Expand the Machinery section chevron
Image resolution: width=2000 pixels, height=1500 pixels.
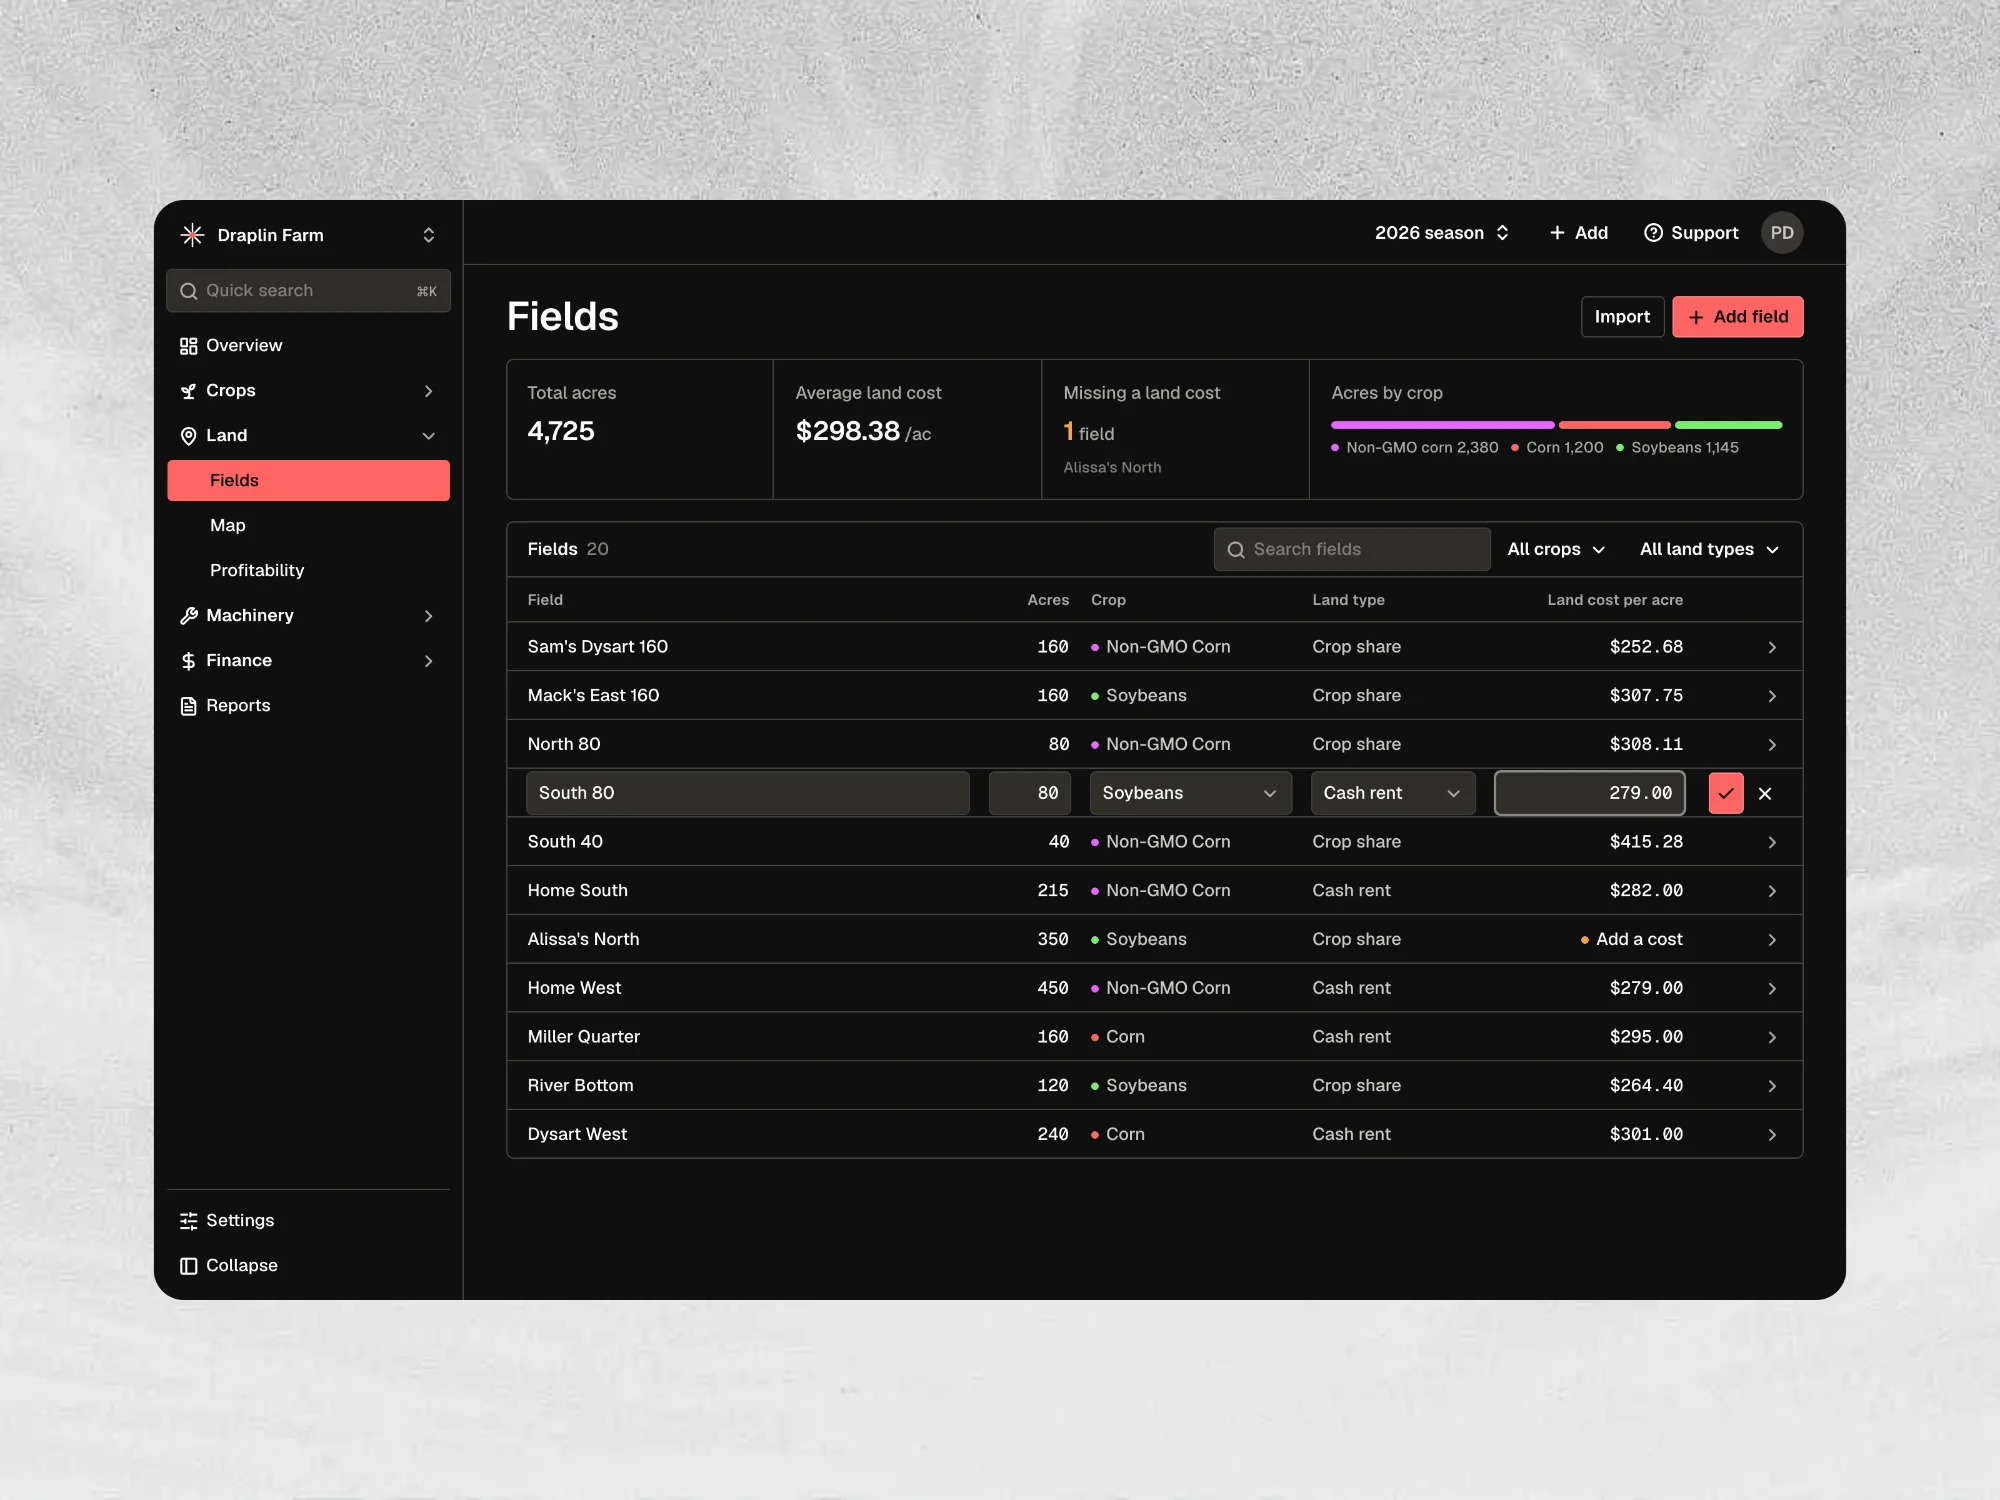coord(428,616)
